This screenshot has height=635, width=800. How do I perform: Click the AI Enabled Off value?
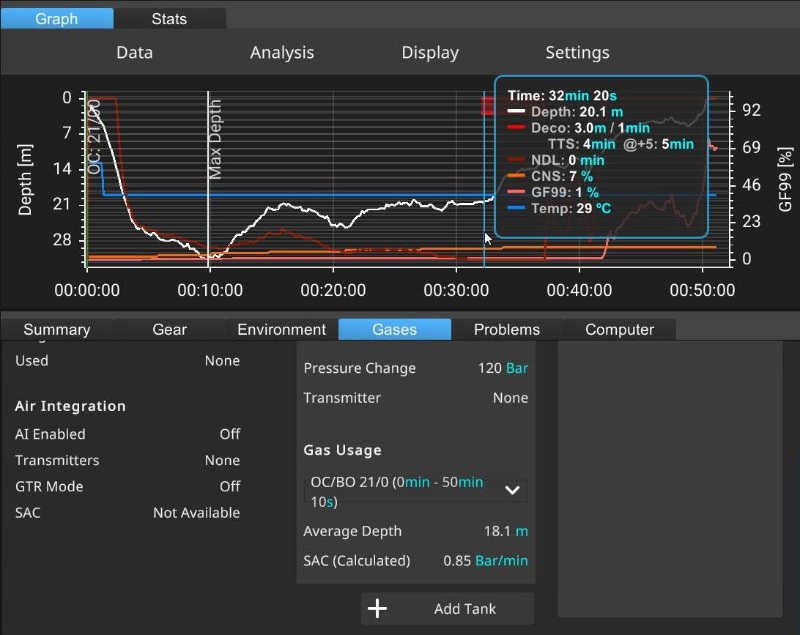230,434
